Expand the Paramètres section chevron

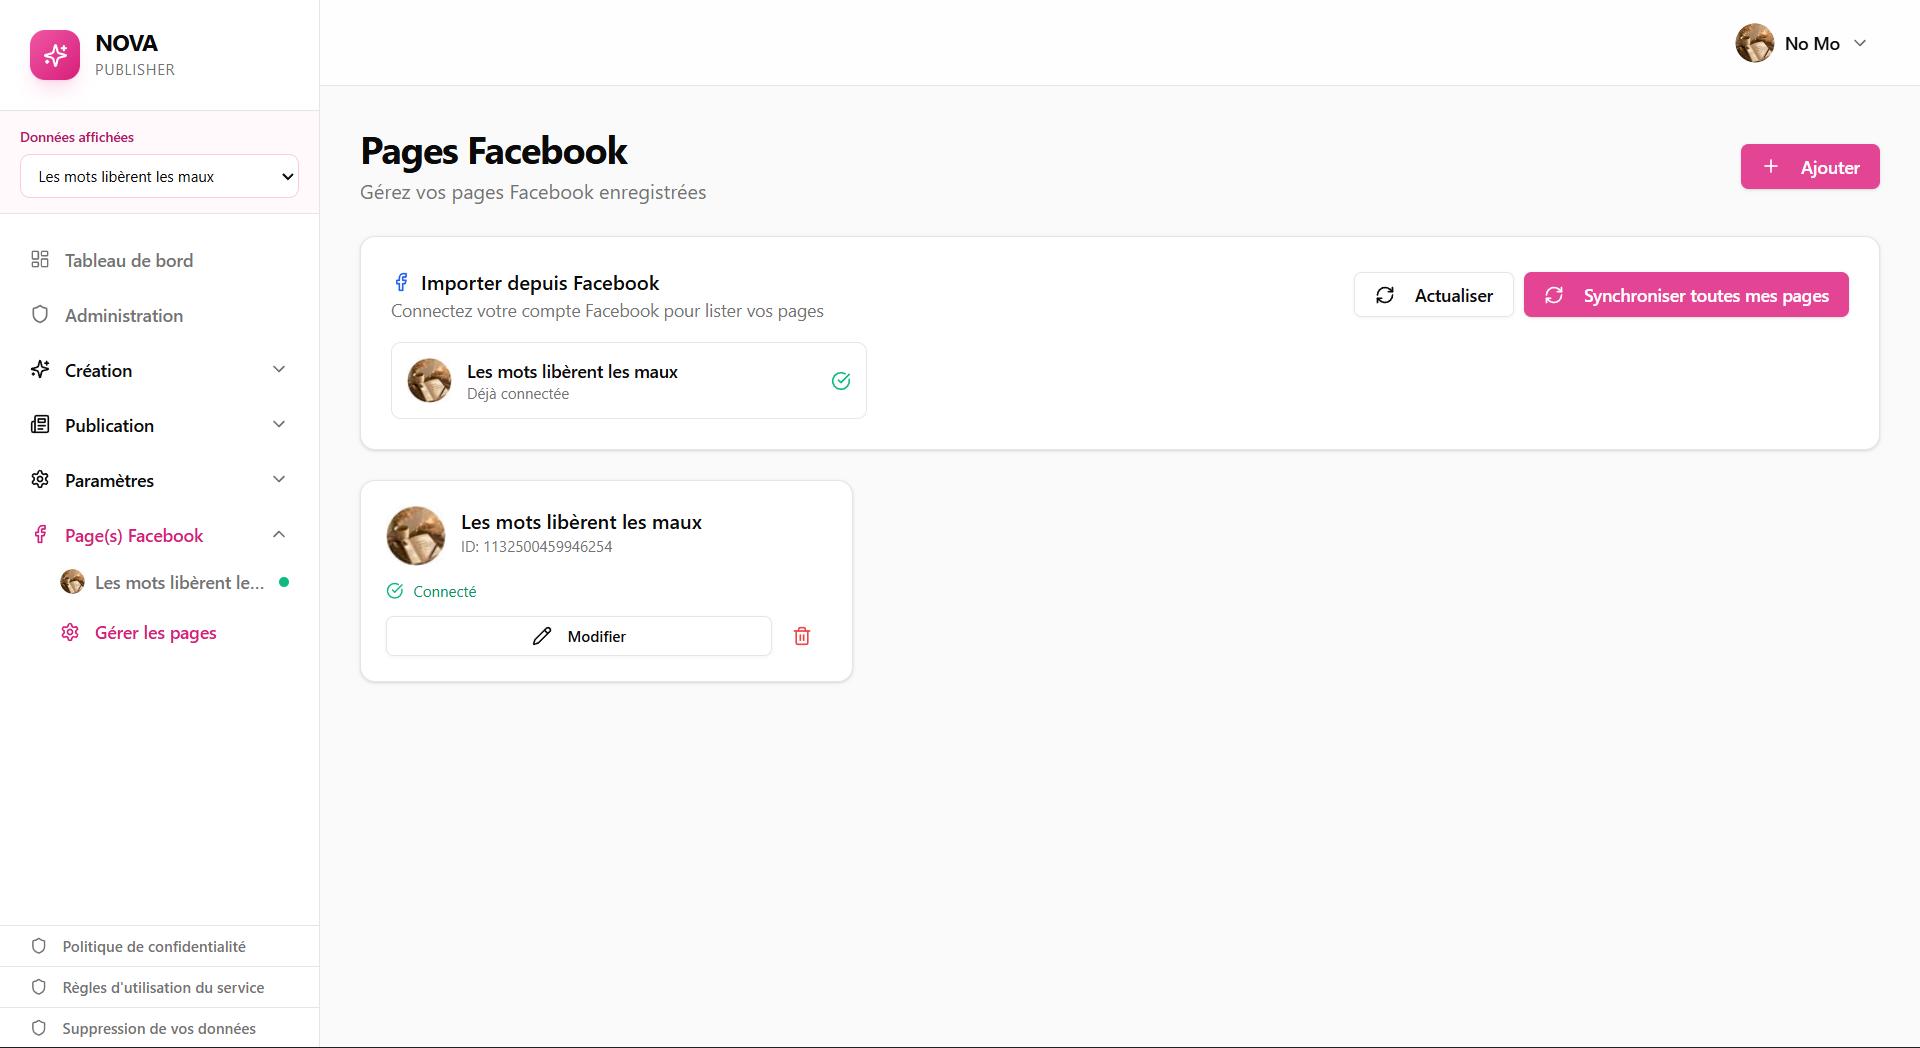point(279,479)
